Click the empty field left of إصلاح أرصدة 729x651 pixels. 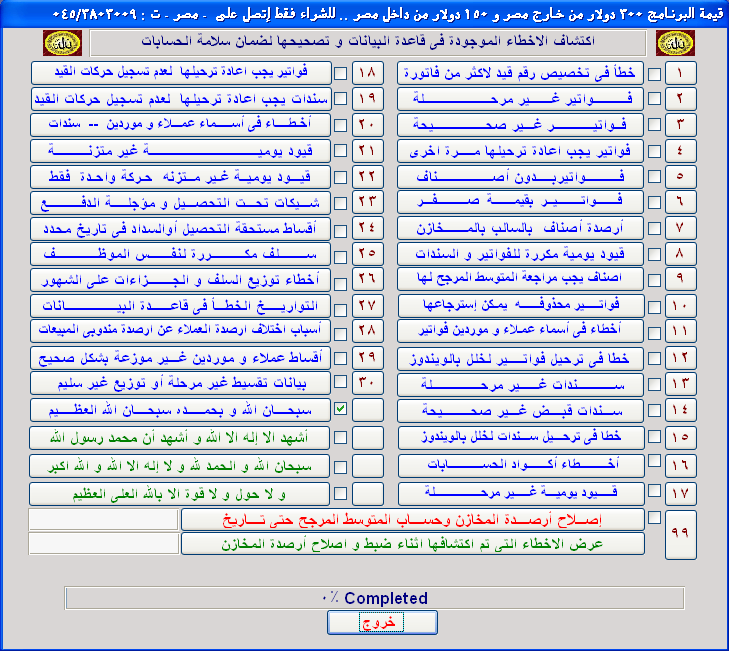click(102, 518)
